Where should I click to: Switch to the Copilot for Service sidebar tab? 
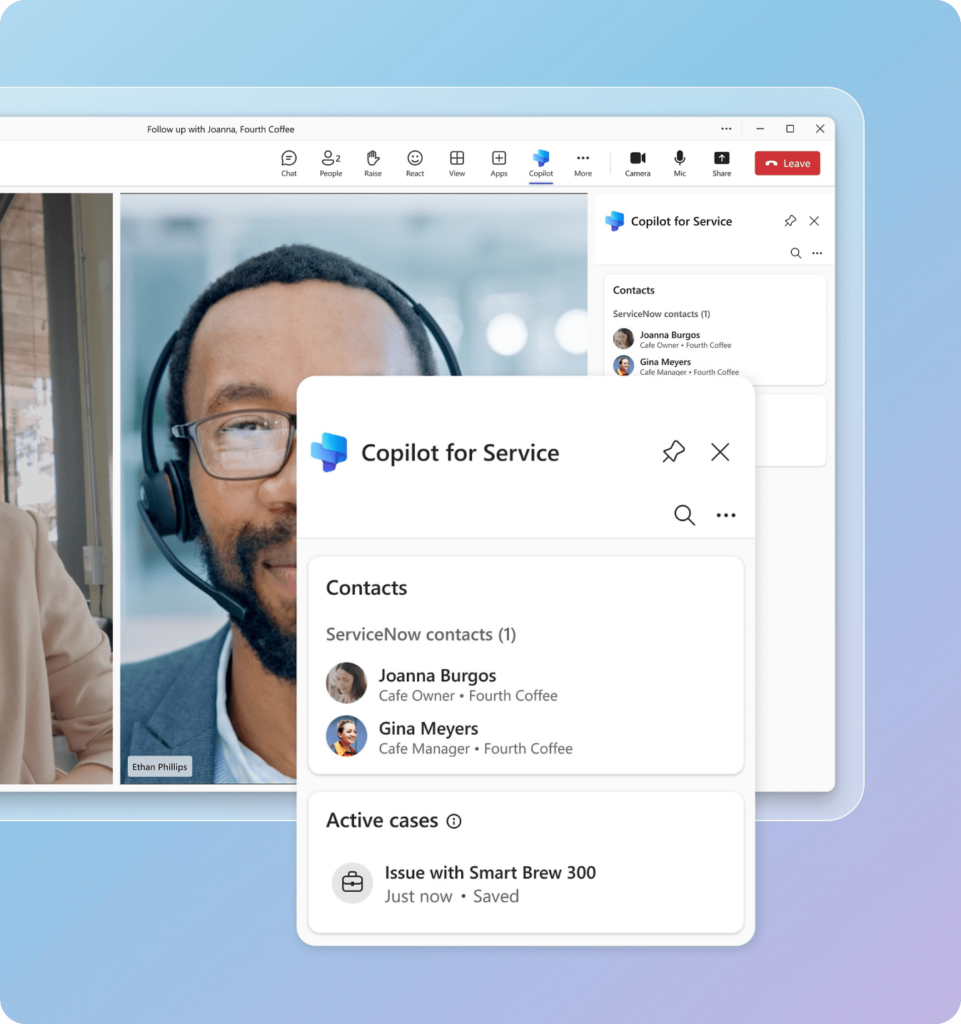[680, 221]
